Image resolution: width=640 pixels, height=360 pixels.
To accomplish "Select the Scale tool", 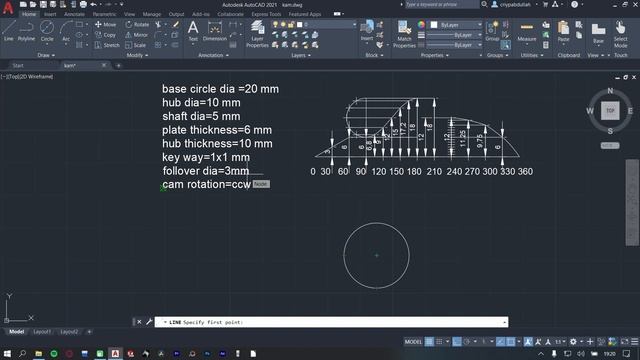I will click(x=136, y=45).
